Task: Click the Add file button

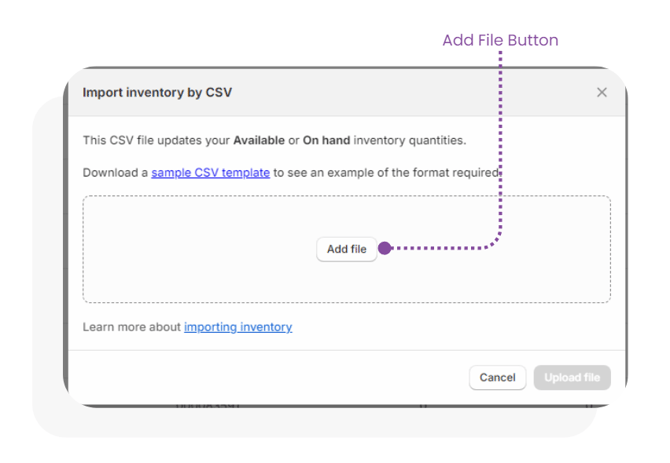Action: click(346, 249)
